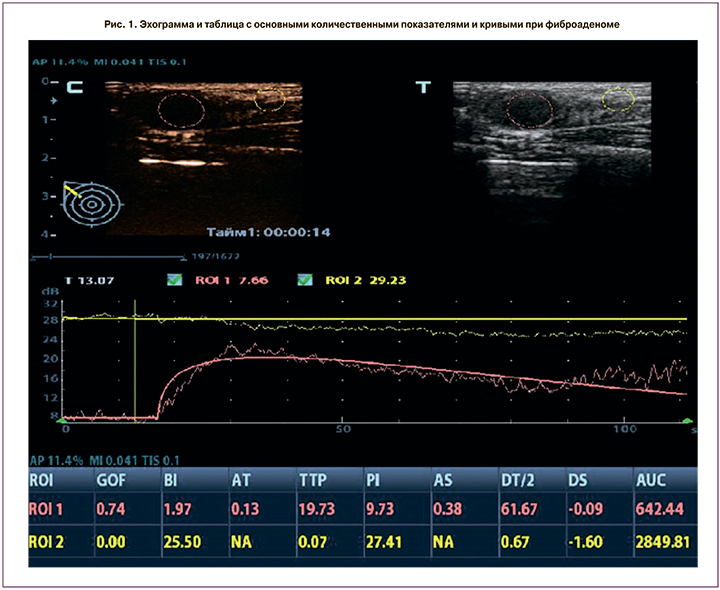Image resolution: width=720 pixels, height=590 pixels.
Task: Click the T tissue view label
Action: click(x=423, y=88)
